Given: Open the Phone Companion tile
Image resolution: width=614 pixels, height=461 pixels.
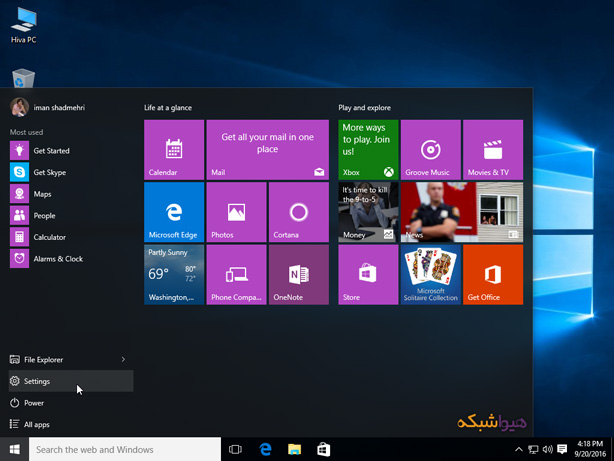Looking at the screenshot, I should pos(236,275).
